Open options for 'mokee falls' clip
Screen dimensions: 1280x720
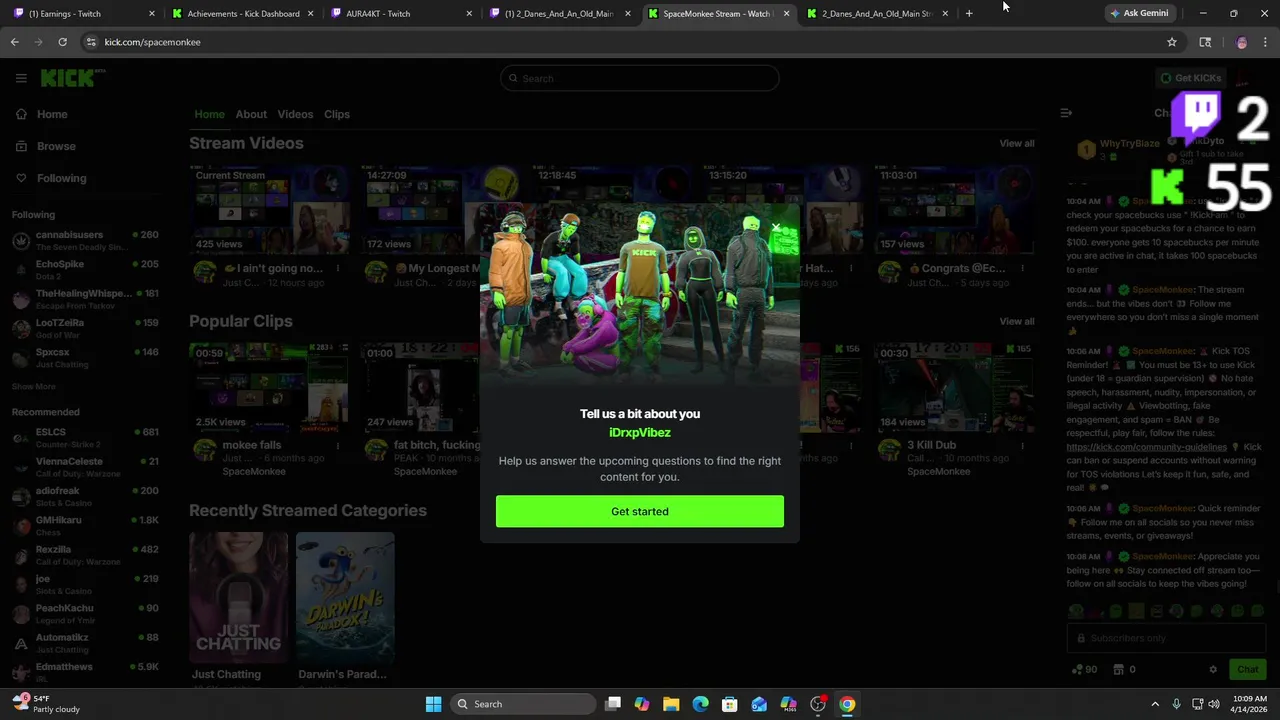point(337,445)
